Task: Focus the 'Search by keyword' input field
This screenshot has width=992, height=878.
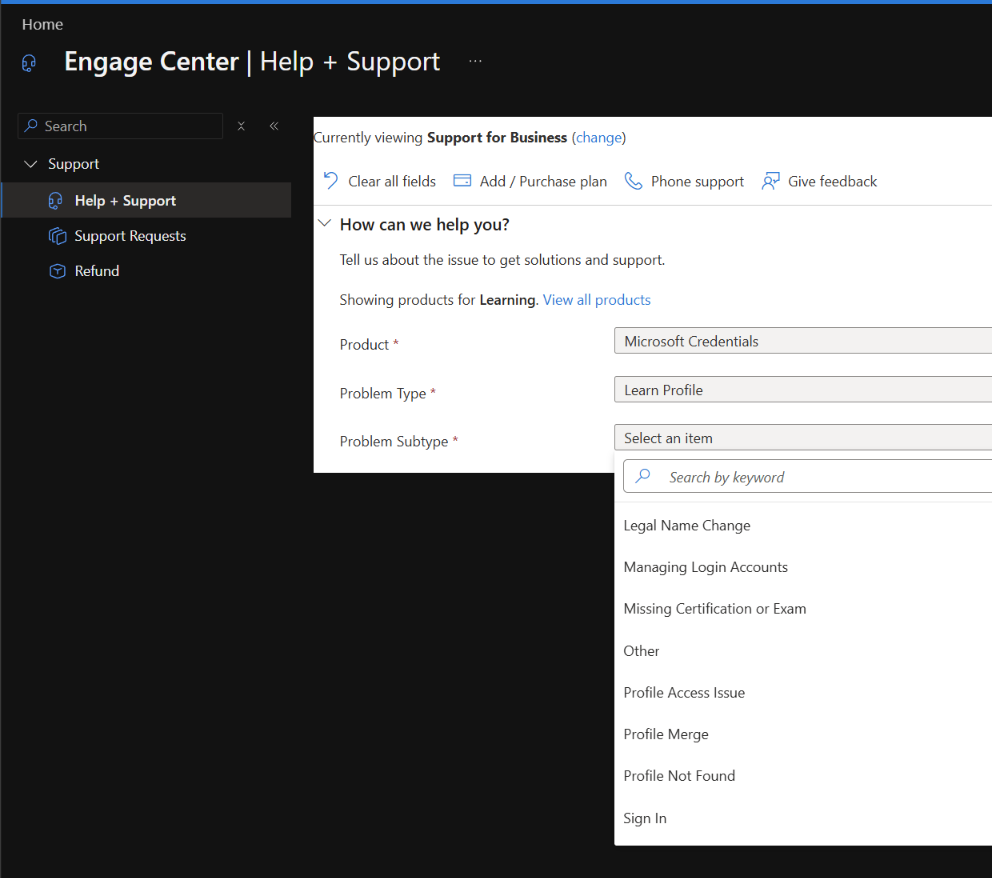Action: [x=807, y=476]
